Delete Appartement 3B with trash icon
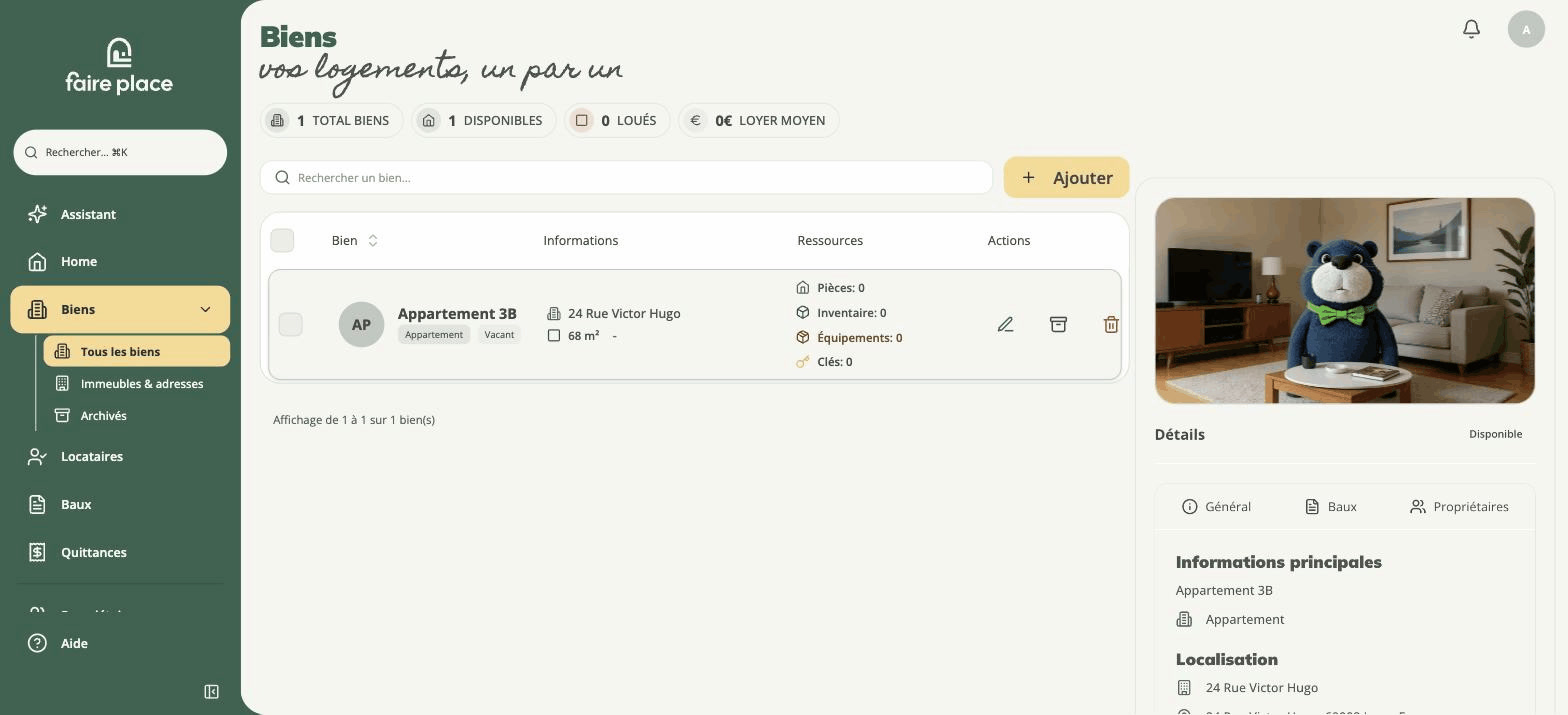The width and height of the screenshot is (1568, 715). click(x=1111, y=324)
